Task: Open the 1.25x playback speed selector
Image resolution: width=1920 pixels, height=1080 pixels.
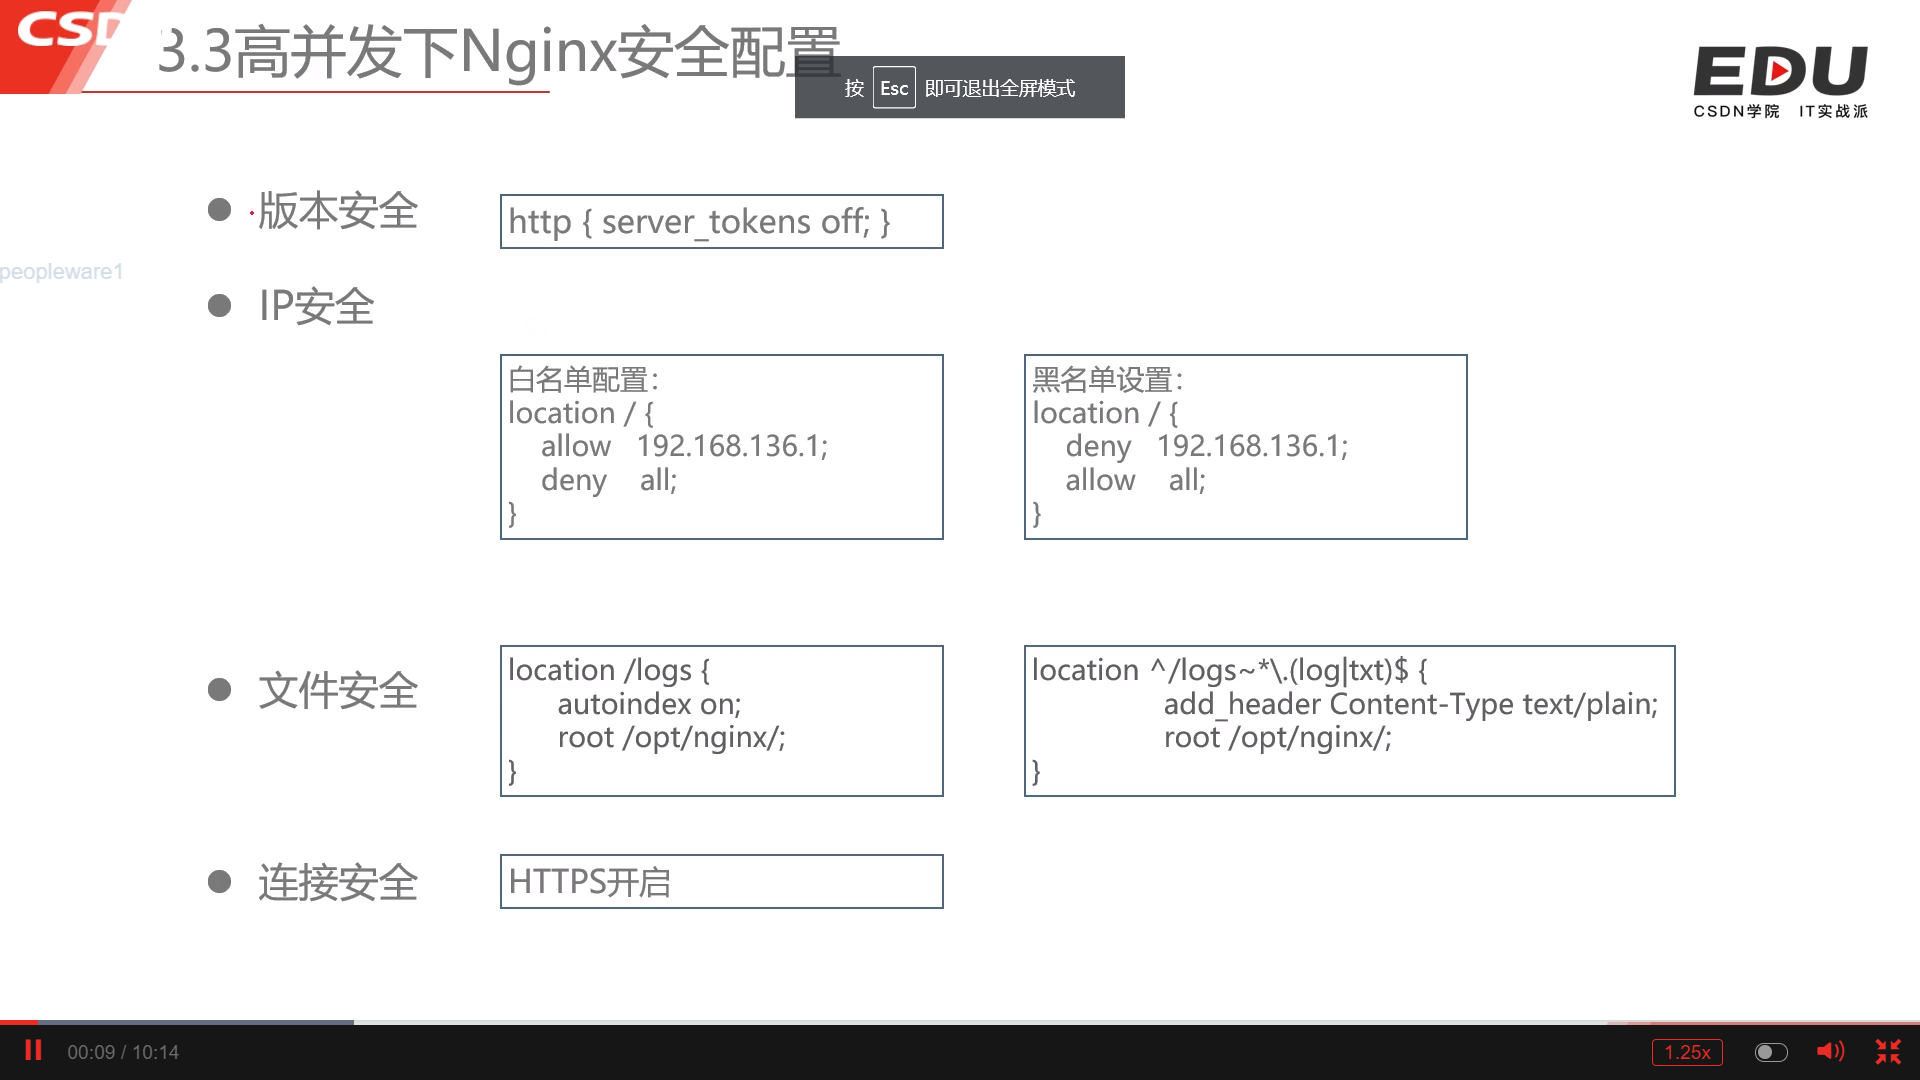Action: (1687, 1052)
